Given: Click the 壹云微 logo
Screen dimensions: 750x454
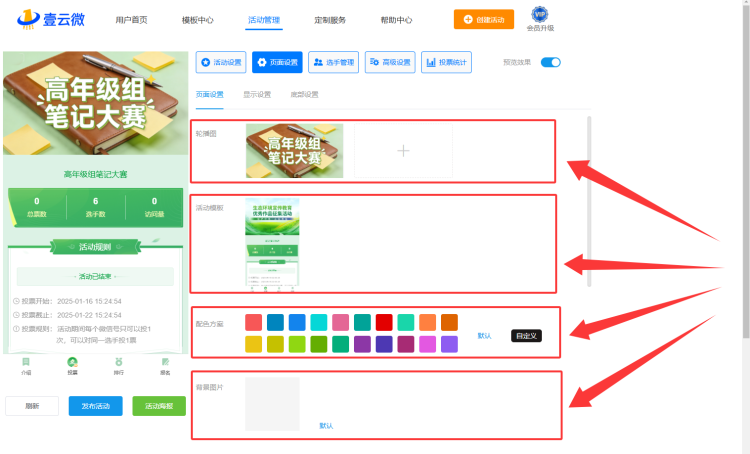Looking at the screenshot, I should [x=51, y=19].
